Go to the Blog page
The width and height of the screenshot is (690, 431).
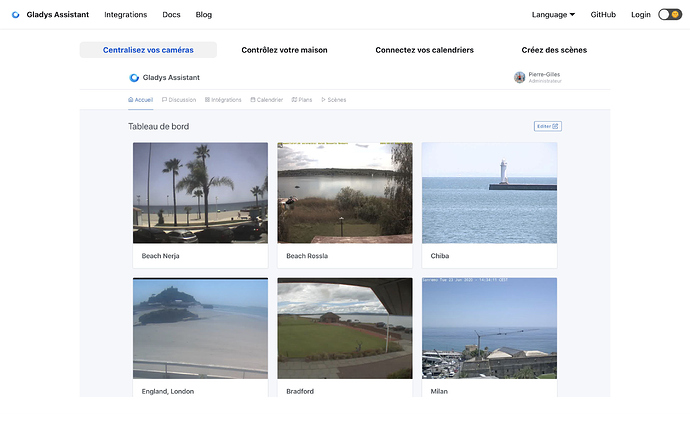pos(204,15)
